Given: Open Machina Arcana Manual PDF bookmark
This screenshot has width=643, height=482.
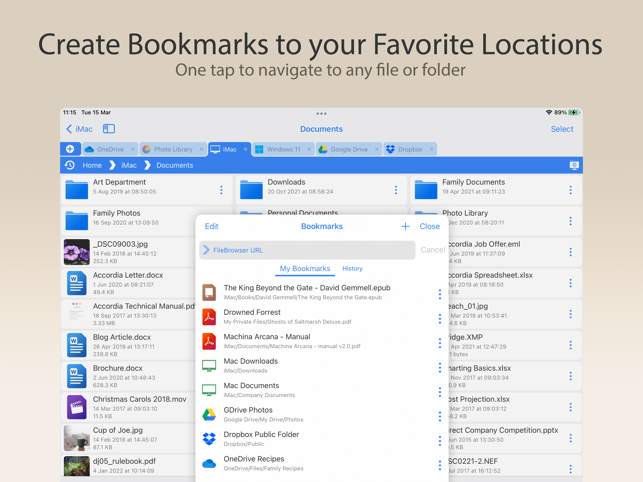Looking at the screenshot, I should click(x=316, y=341).
